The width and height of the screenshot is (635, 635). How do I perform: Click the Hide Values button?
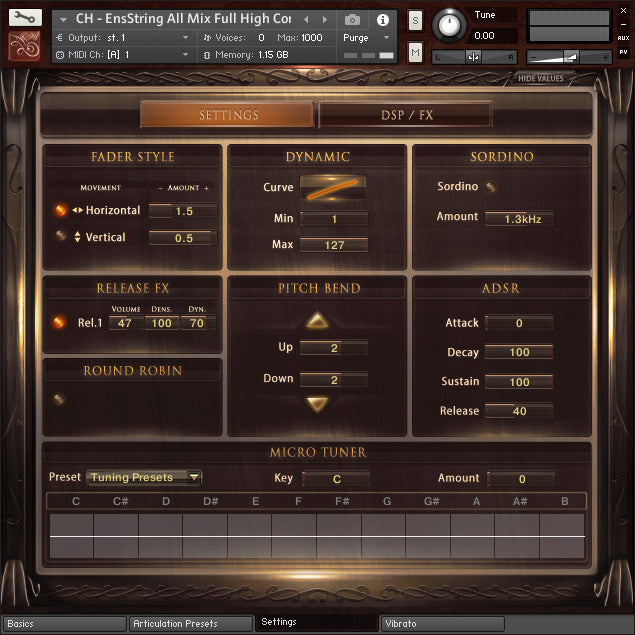click(541, 79)
